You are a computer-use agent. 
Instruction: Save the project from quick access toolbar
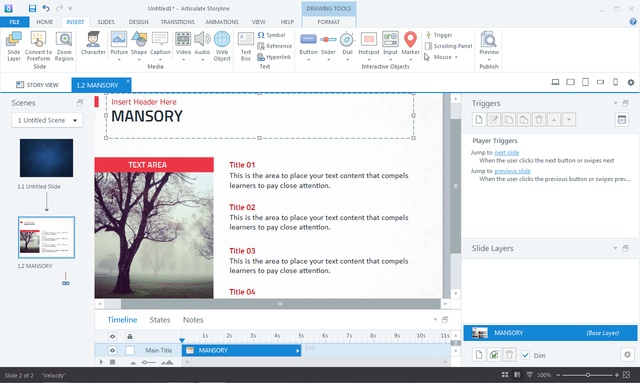click(32, 9)
